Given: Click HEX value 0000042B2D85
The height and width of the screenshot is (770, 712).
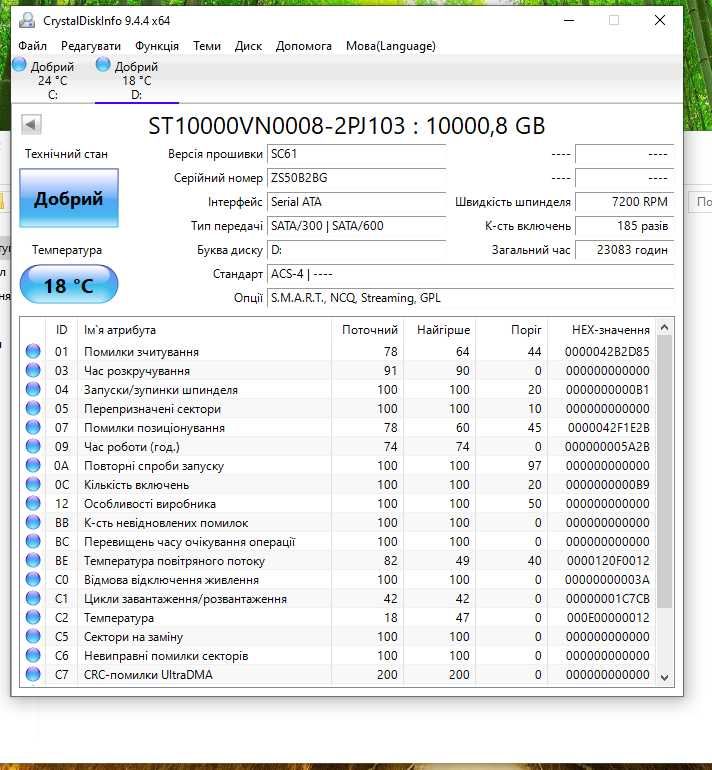Looking at the screenshot, I should pos(607,352).
